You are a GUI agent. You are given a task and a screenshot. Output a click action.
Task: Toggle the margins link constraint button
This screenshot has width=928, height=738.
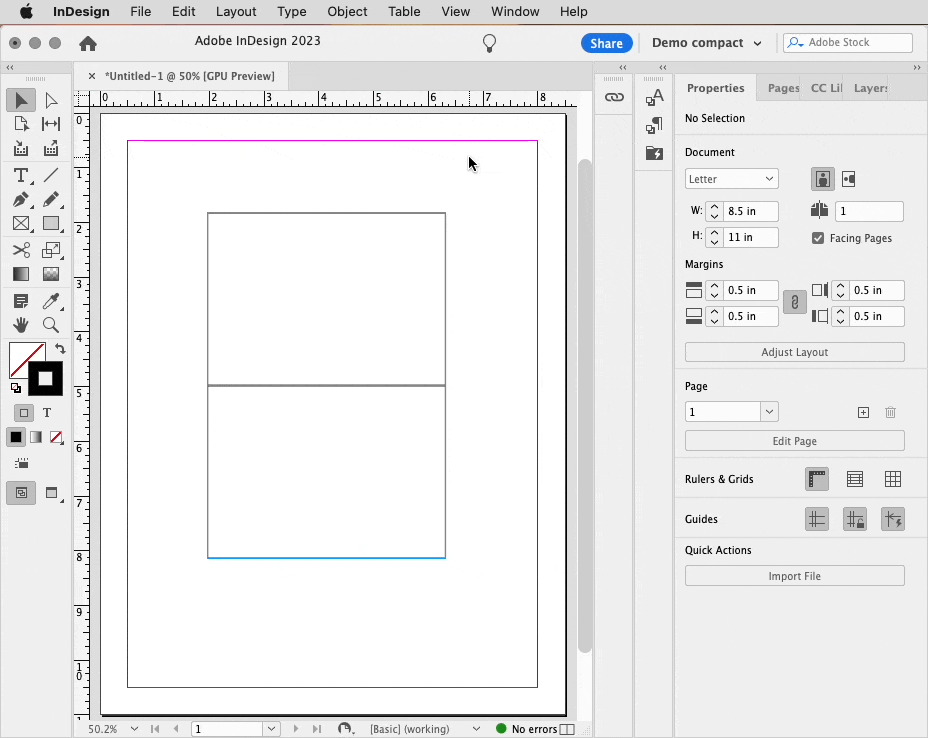[x=795, y=303]
